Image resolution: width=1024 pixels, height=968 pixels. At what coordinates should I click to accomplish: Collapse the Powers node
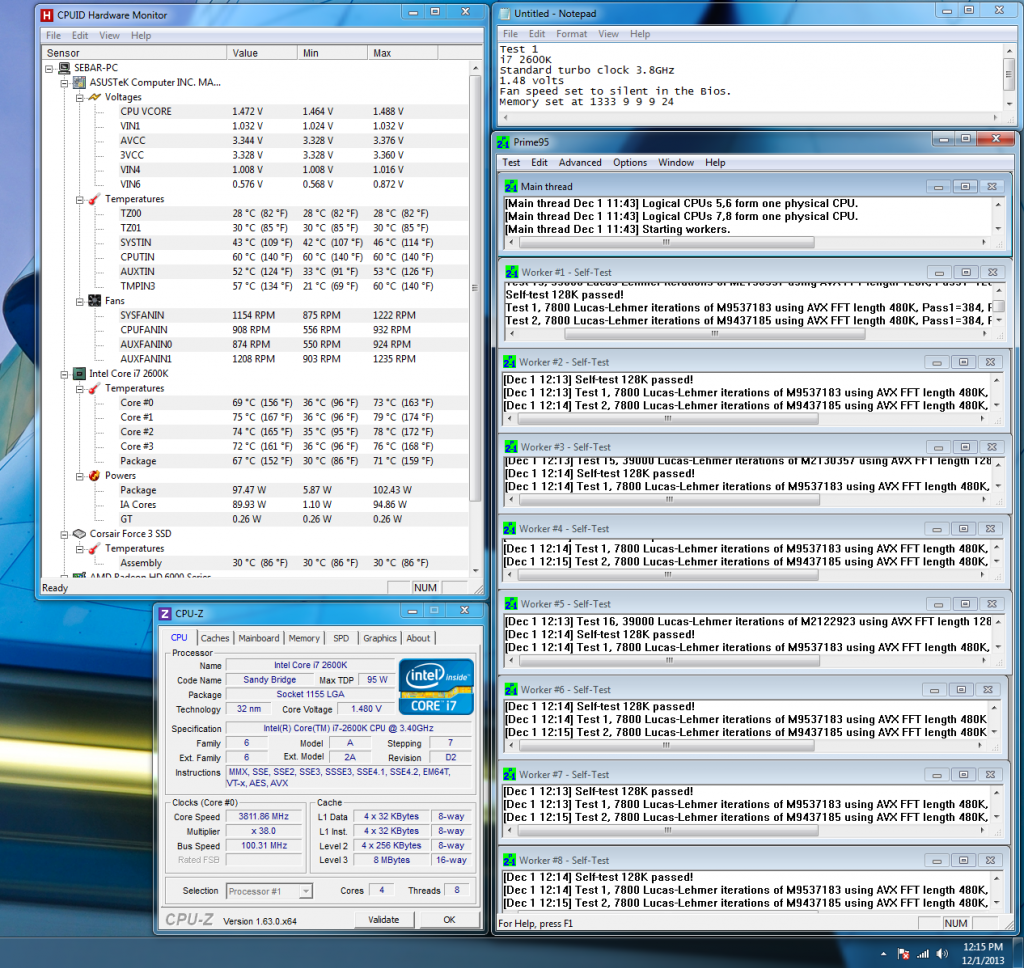point(79,476)
